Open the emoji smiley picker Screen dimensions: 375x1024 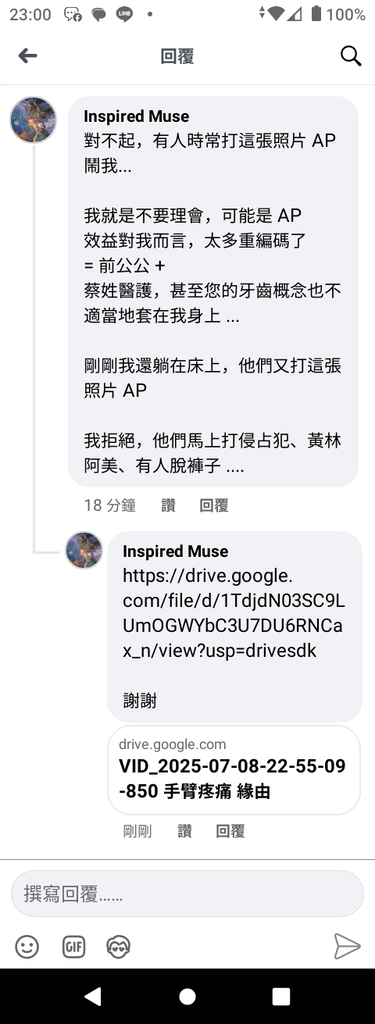click(x=27, y=946)
